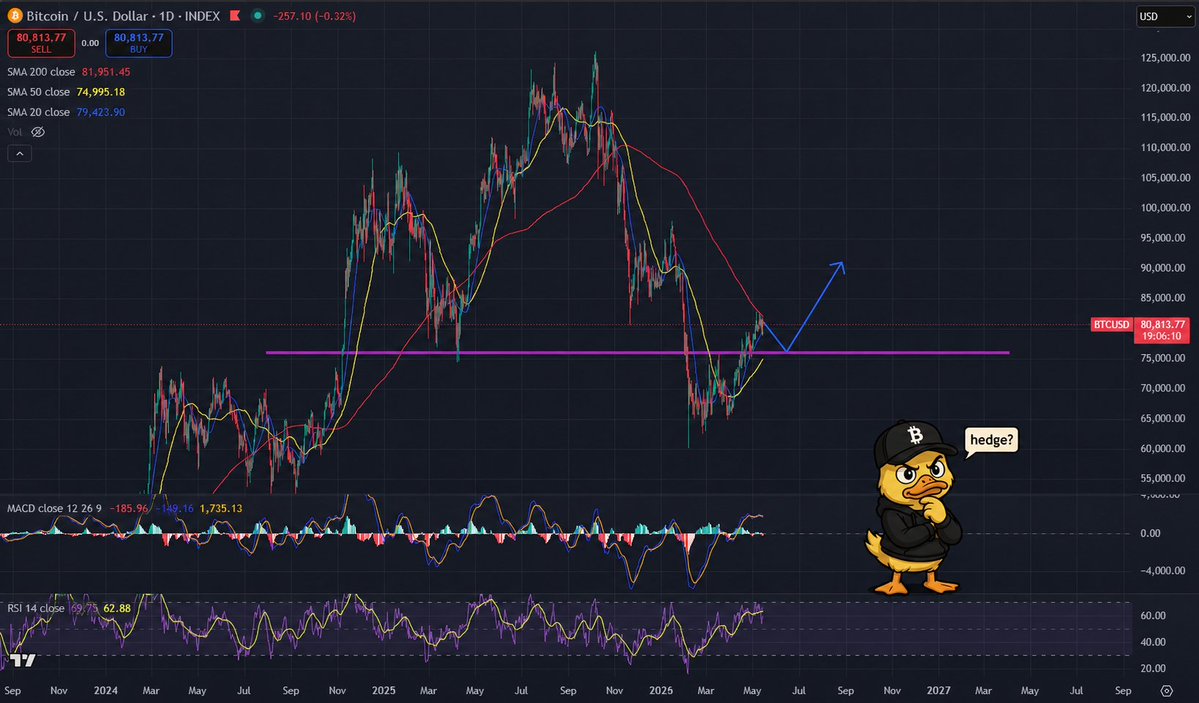Click the 2024 label on time axis
Image resolution: width=1199 pixels, height=703 pixels.
tap(106, 690)
